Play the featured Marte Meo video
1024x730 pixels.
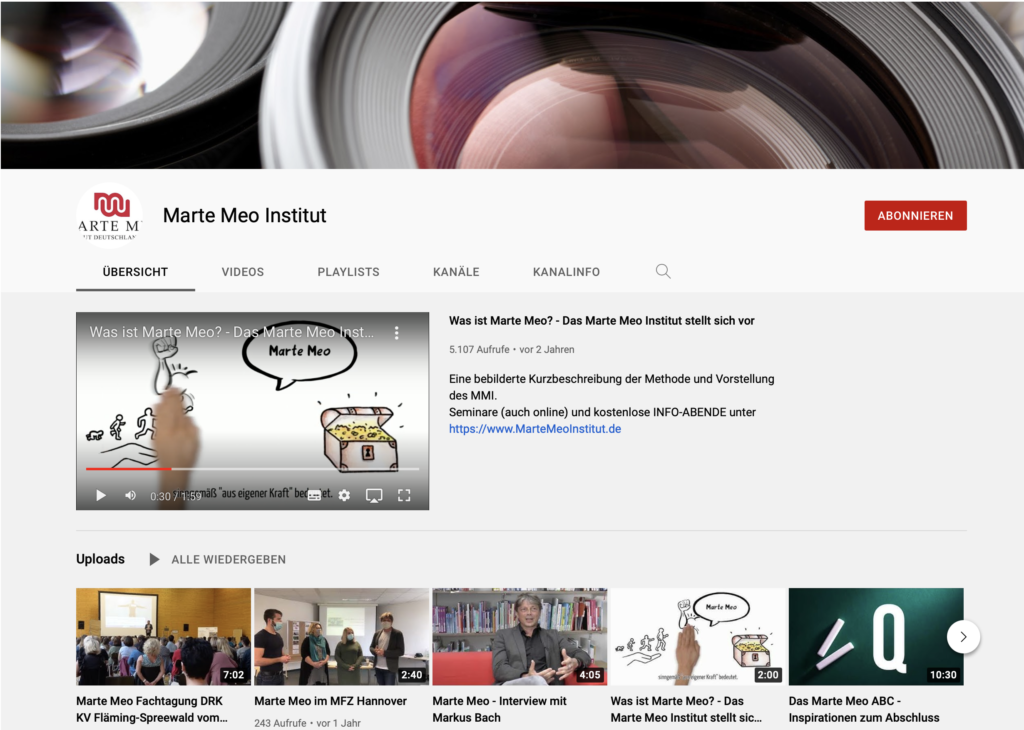101,496
